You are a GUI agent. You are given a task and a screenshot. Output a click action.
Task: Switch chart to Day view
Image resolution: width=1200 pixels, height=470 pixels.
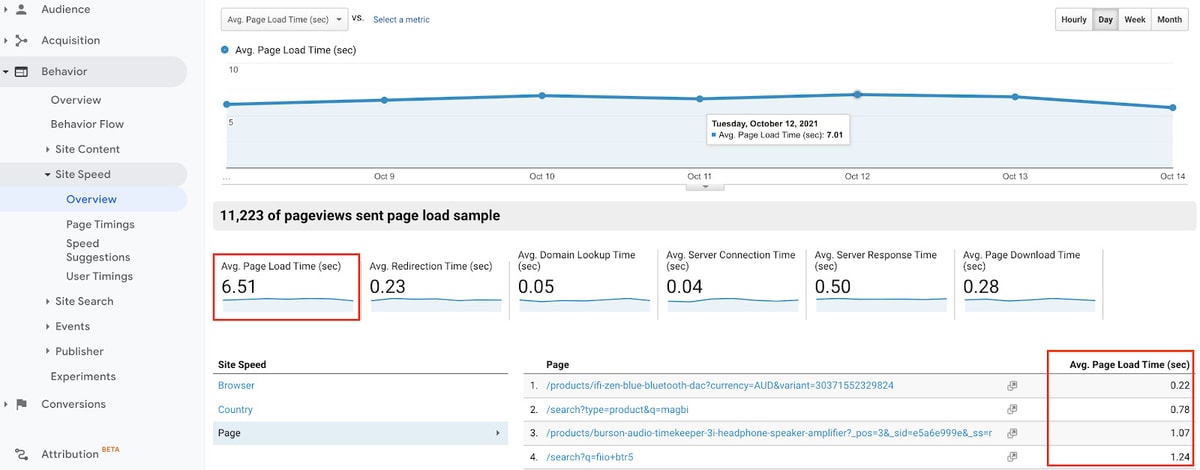click(1105, 19)
